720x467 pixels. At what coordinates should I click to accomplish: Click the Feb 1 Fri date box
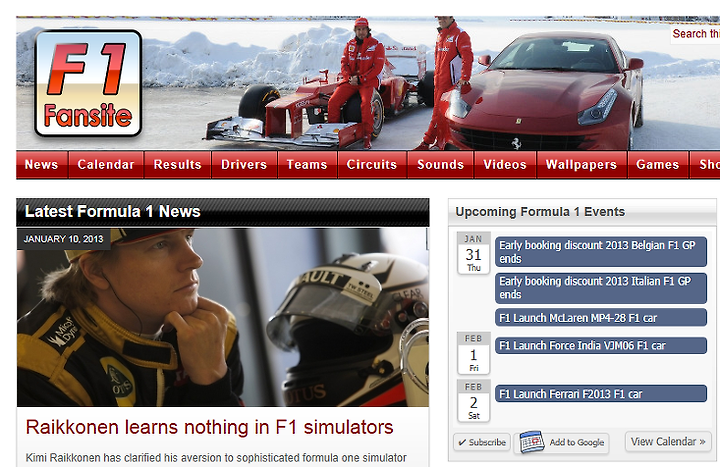[x=473, y=353]
